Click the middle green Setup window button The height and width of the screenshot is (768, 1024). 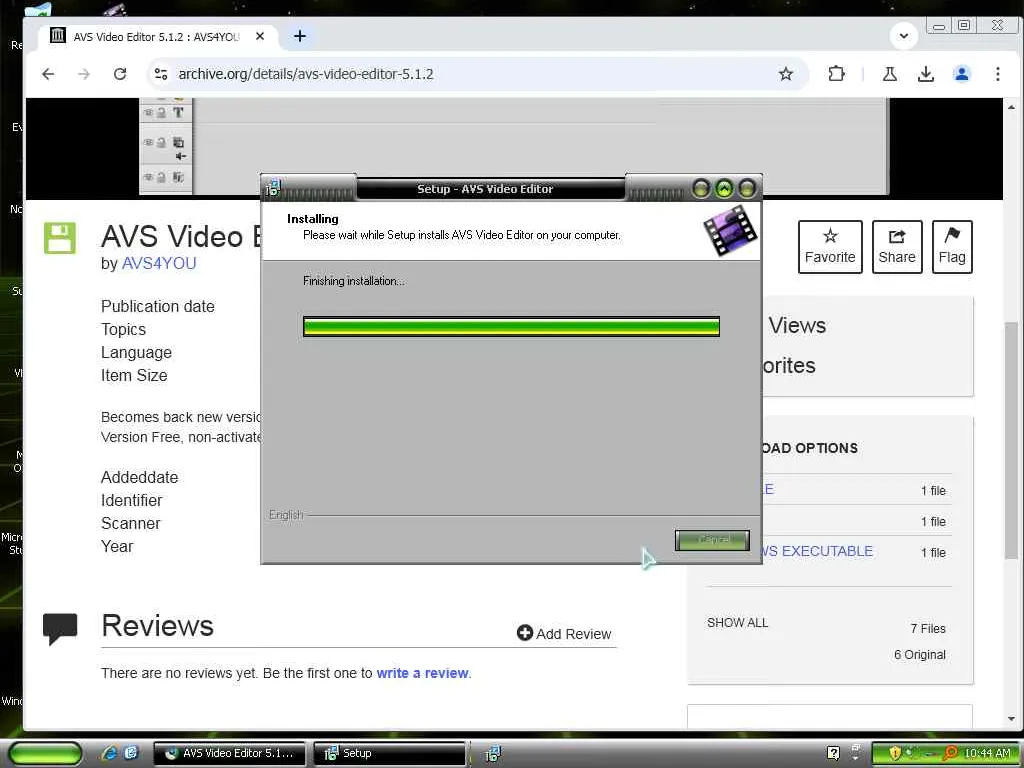(x=724, y=189)
